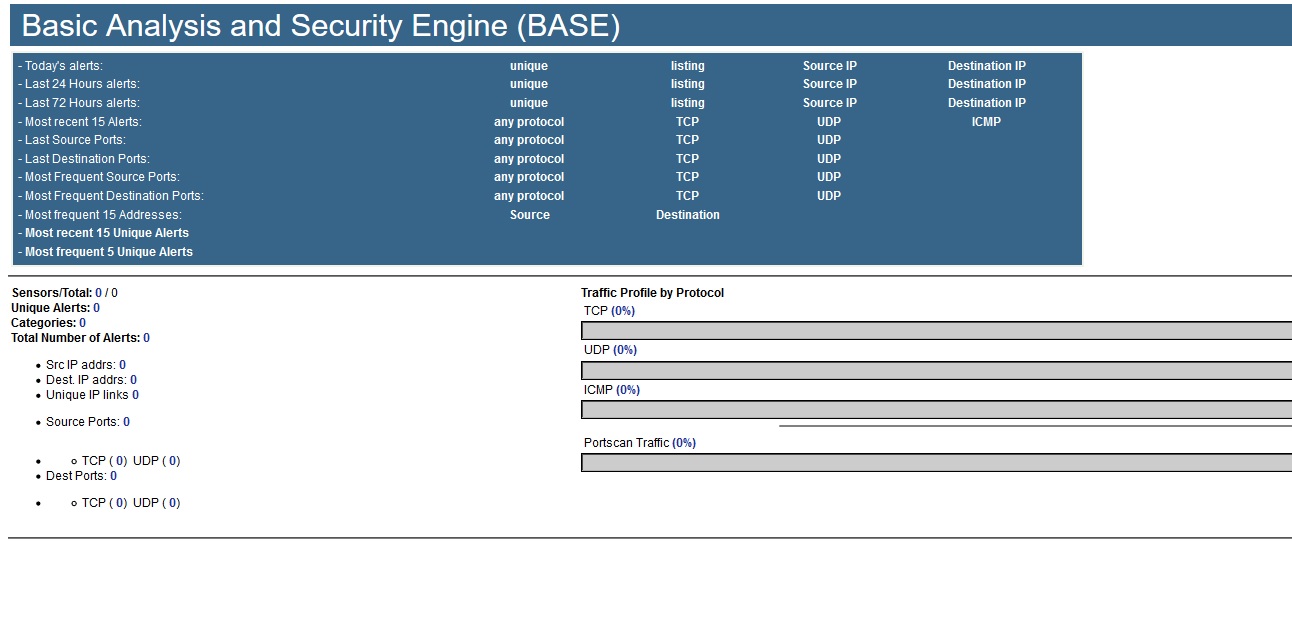Show most recent 15 TCP alerts
The width and height of the screenshot is (1292, 618).
coord(687,122)
